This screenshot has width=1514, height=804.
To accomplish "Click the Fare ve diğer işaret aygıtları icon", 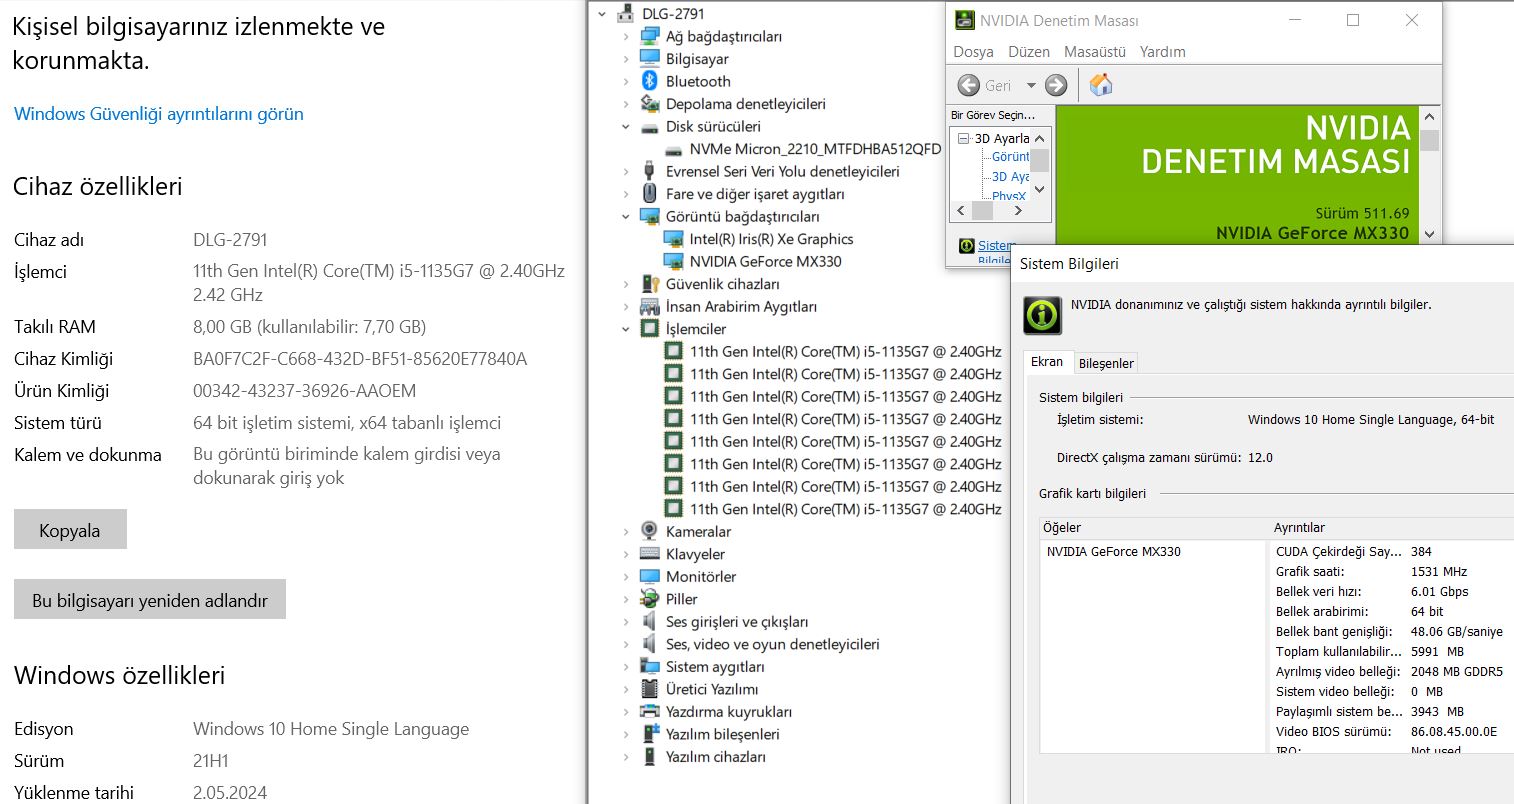I will click(650, 194).
